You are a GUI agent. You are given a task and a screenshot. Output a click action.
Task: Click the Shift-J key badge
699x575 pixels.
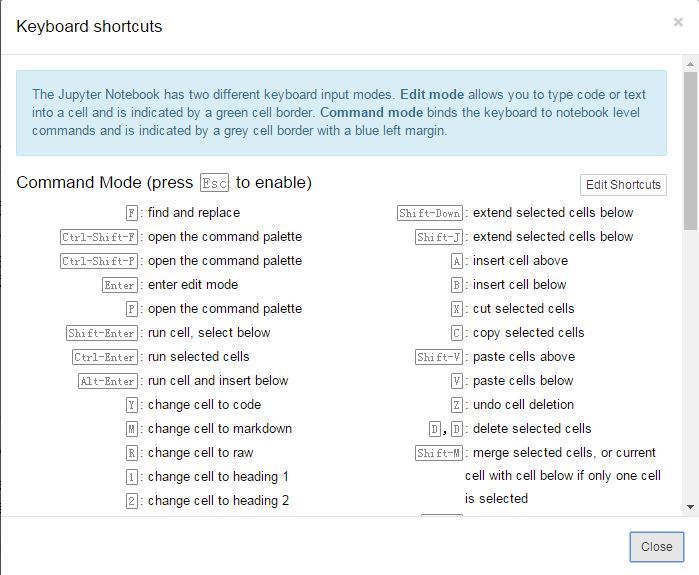439,237
